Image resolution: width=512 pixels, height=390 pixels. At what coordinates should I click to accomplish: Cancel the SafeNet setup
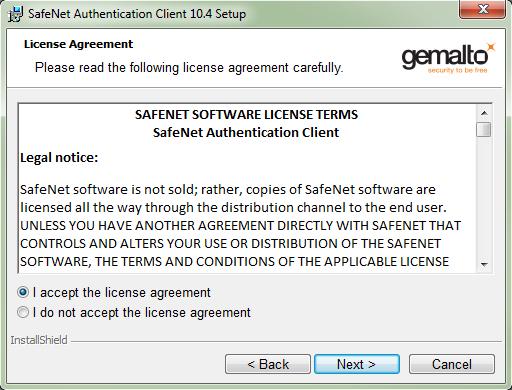(452, 364)
